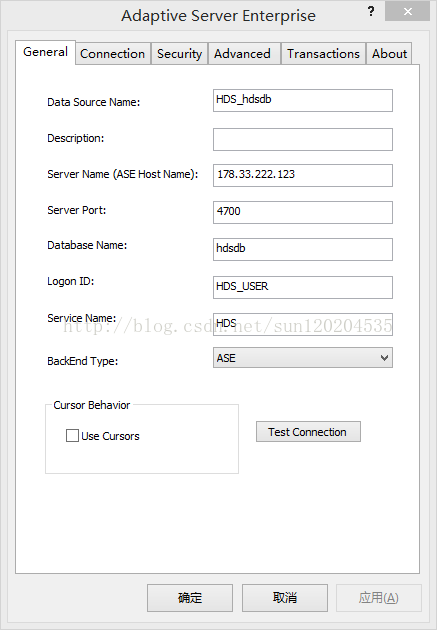Click the Server Name (ASE Host Name) label
Screen dimensions: 437x630
tap(123, 174)
